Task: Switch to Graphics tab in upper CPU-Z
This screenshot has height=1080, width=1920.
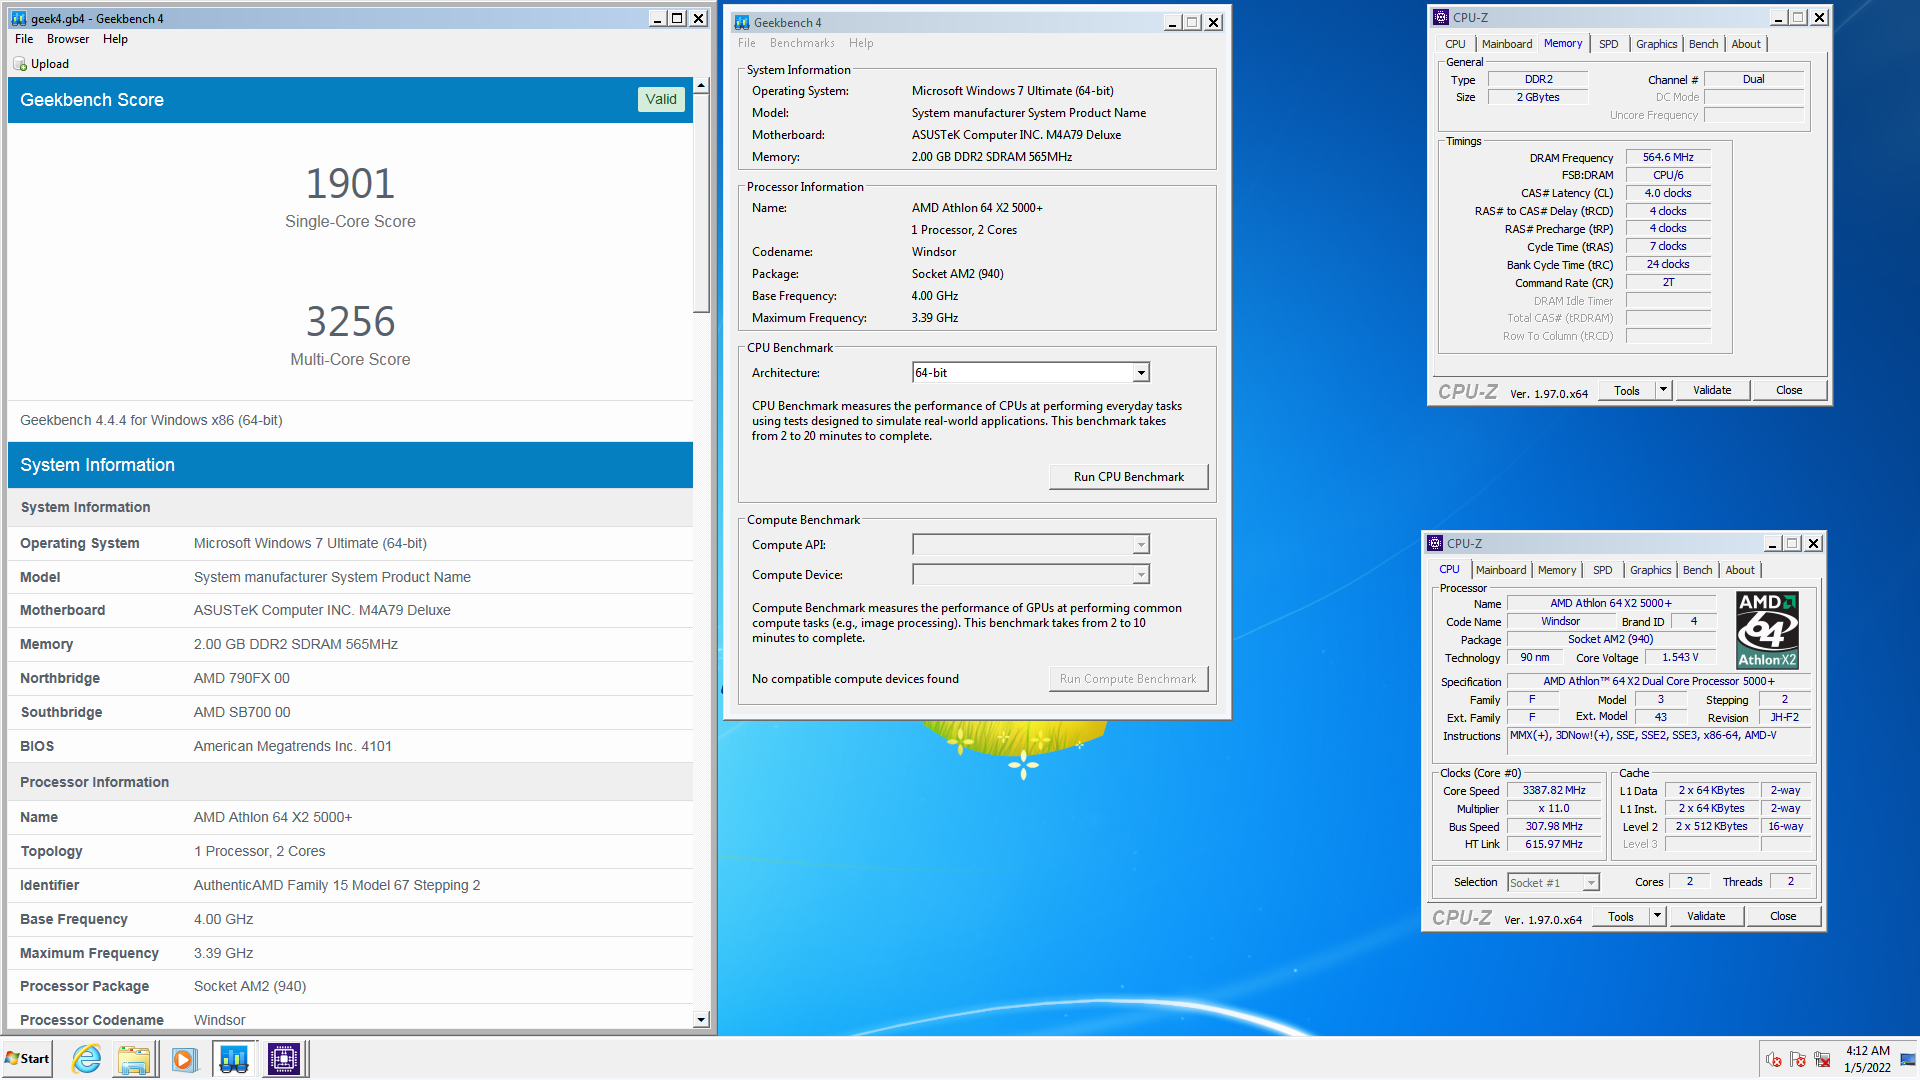Action: (x=1656, y=44)
